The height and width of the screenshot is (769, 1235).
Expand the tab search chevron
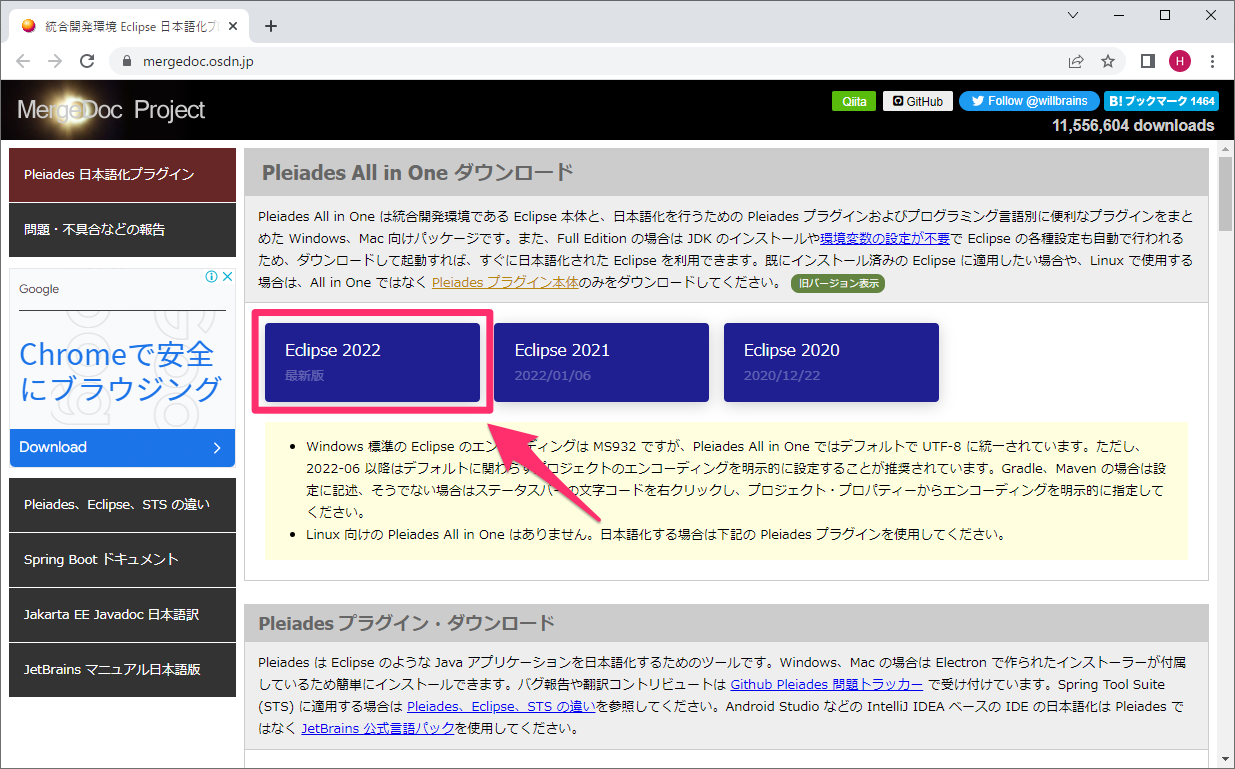pos(1073,16)
